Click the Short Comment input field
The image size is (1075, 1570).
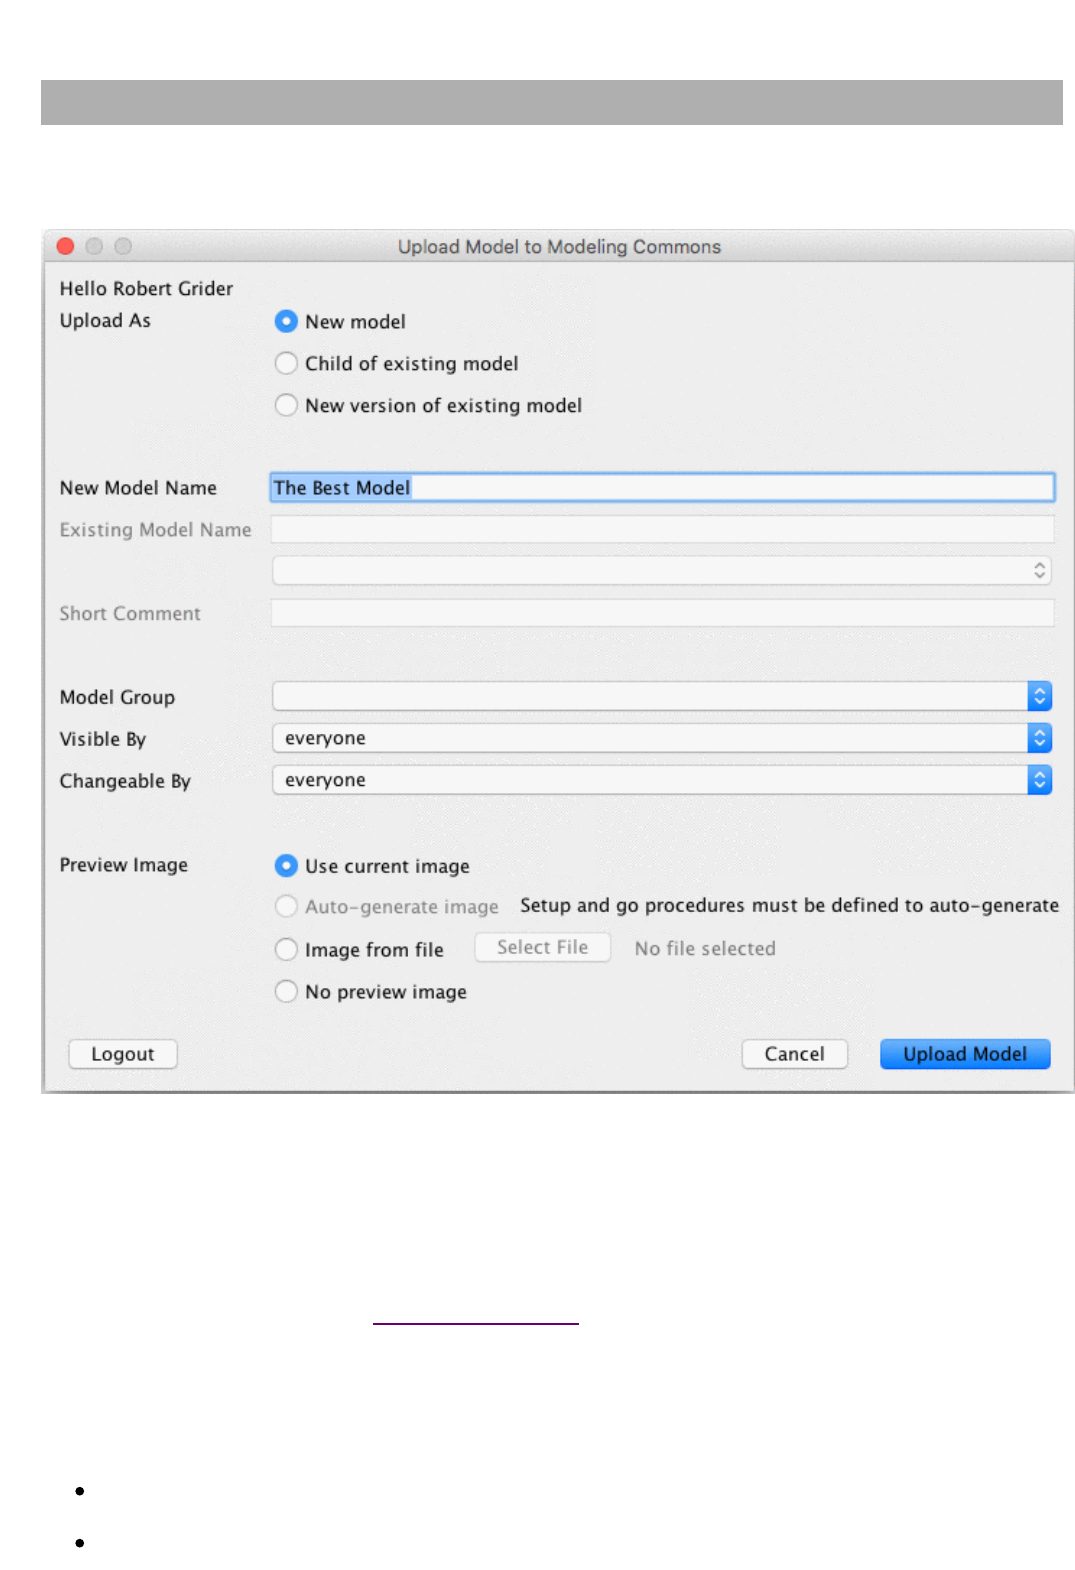pos(662,613)
